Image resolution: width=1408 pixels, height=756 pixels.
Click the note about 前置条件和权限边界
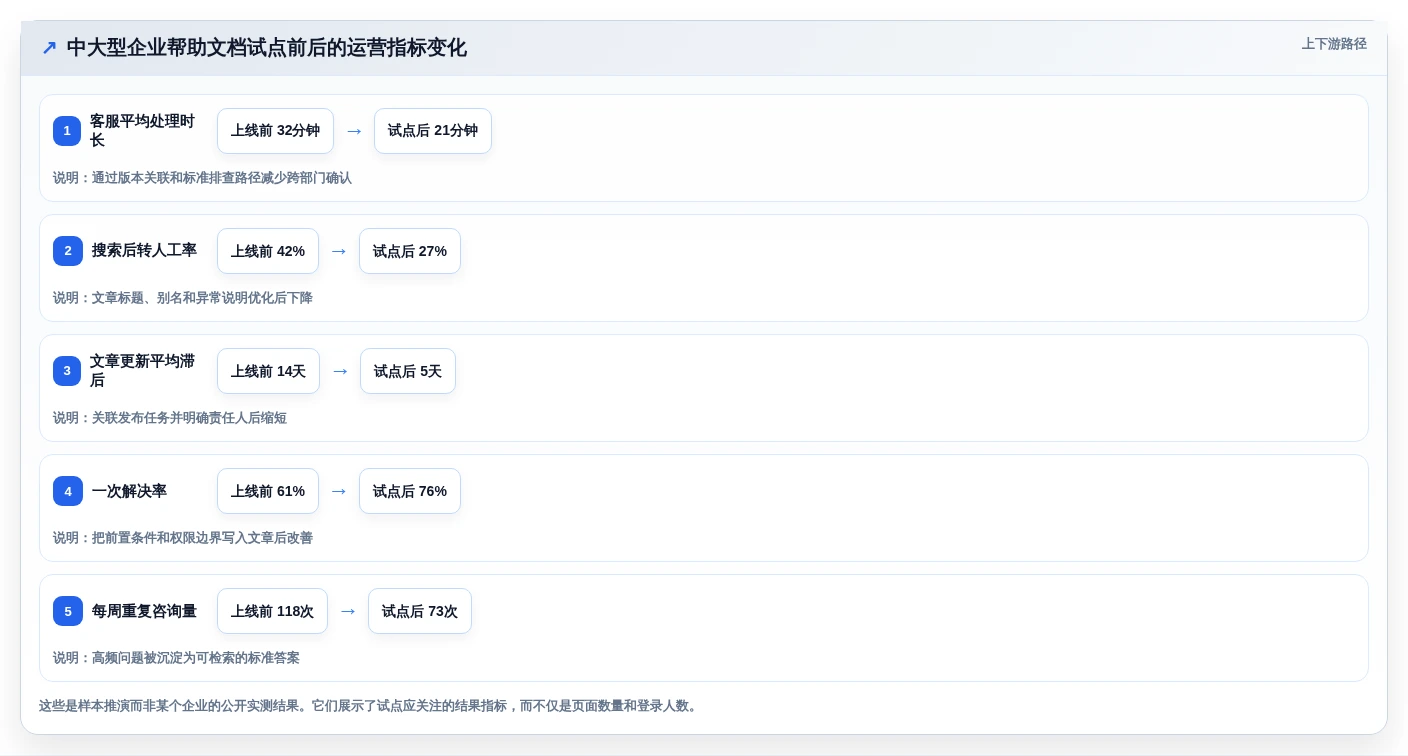point(183,538)
